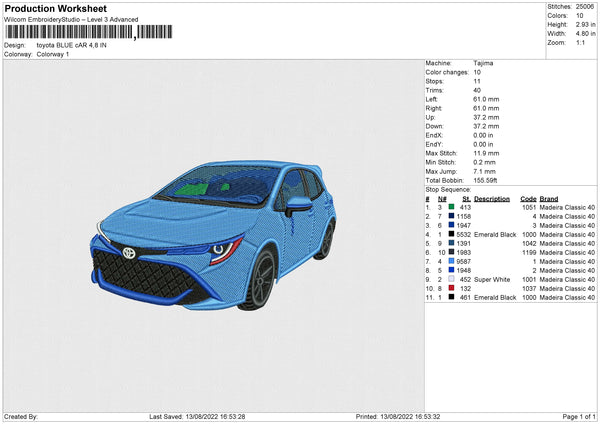
Task: Click the teal-blue swatch in stop 5 (1391)
Action: coord(452,243)
